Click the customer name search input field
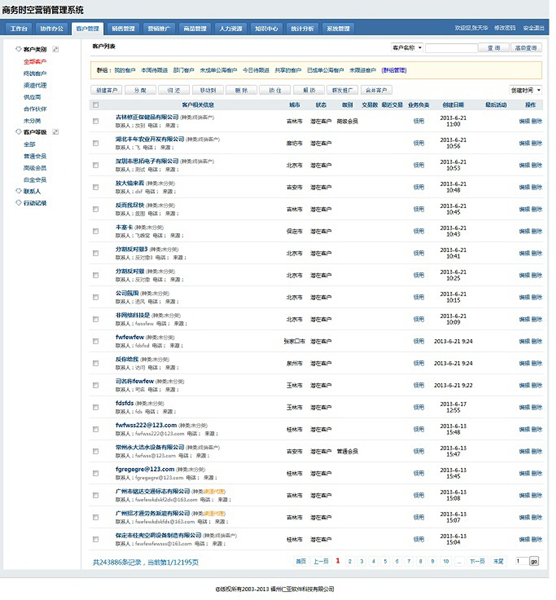Image resolution: width=556 pixels, height=600 pixels. 451,47
